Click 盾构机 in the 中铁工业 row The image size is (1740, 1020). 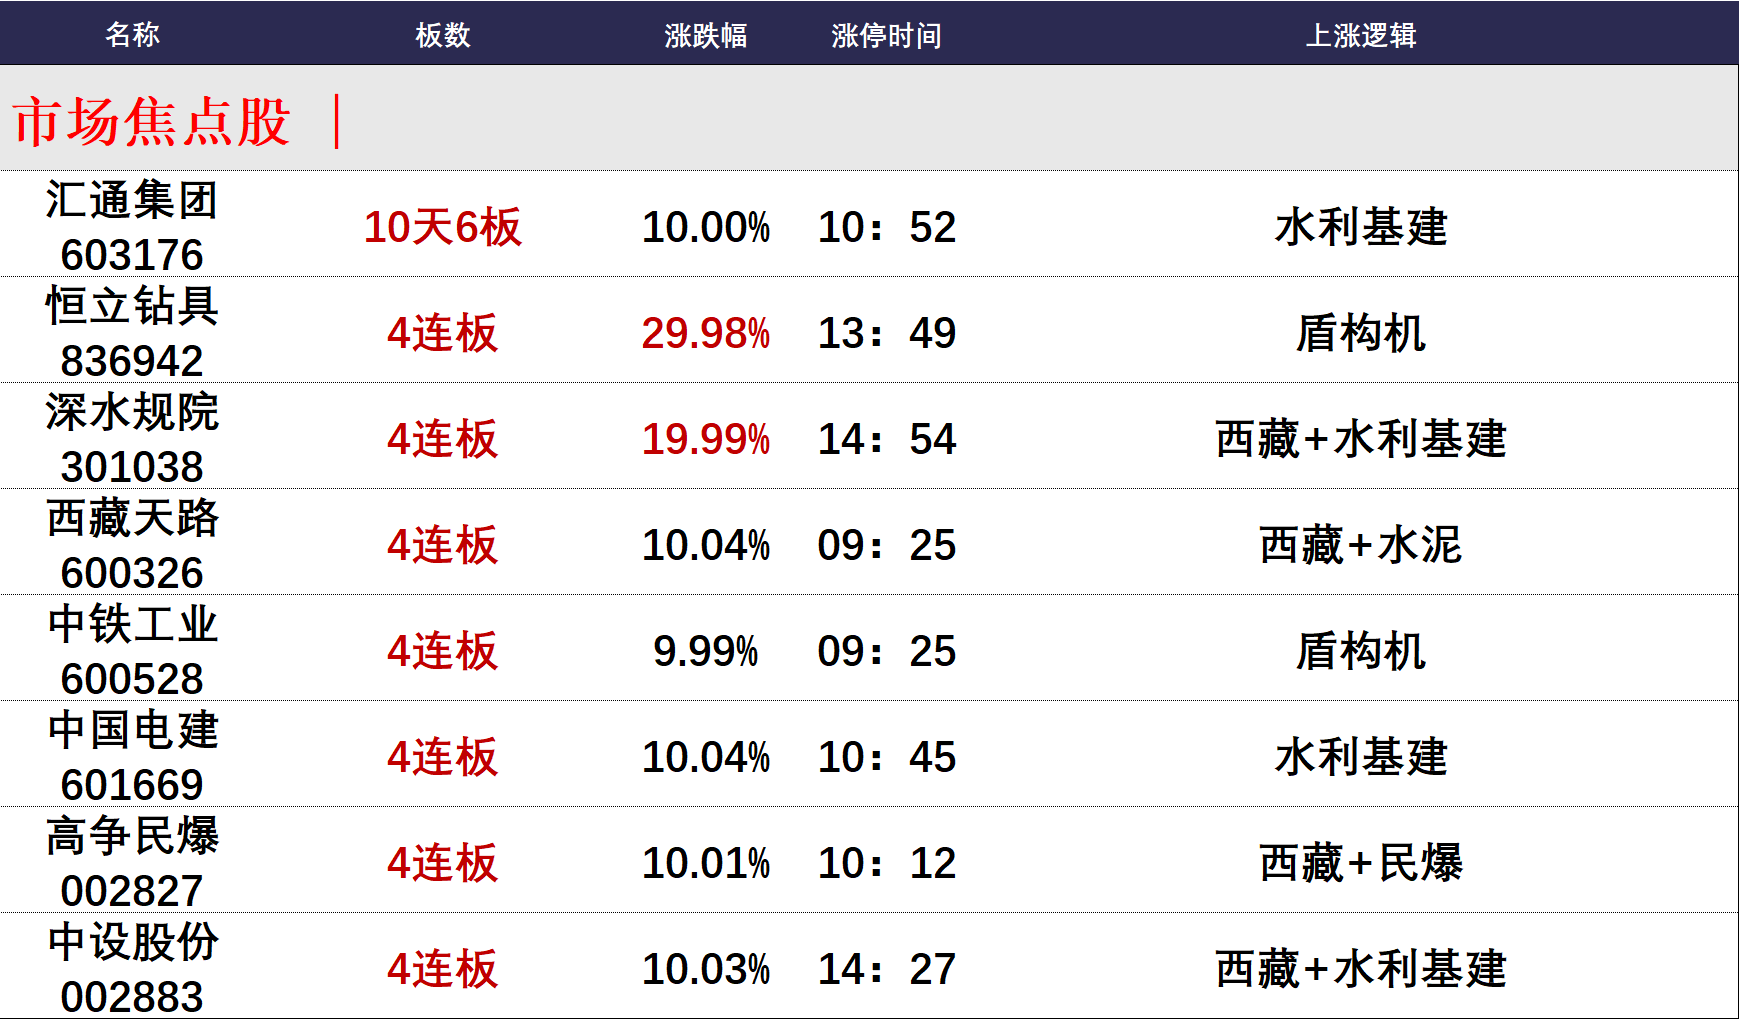(x=1361, y=651)
